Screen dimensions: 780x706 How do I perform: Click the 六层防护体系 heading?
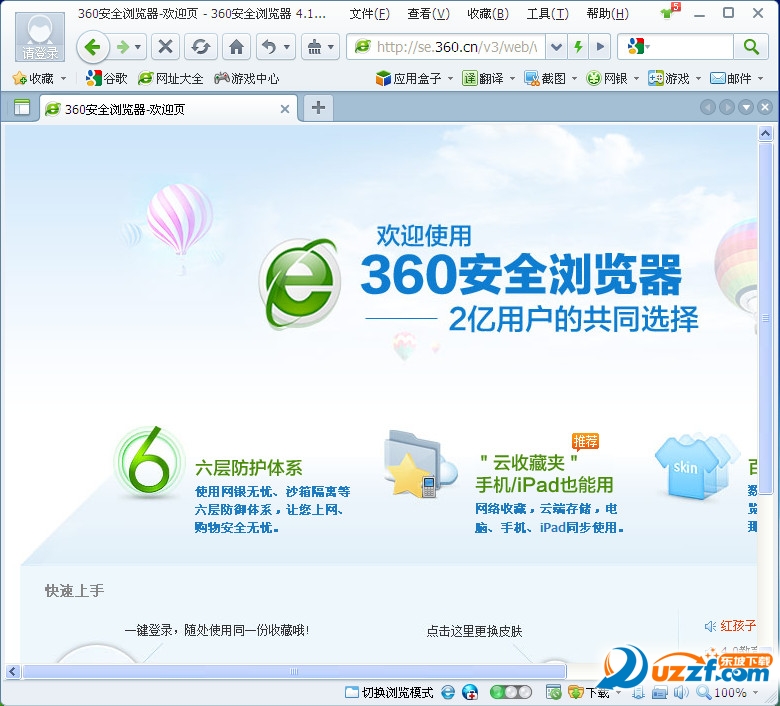pyautogui.click(x=249, y=468)
